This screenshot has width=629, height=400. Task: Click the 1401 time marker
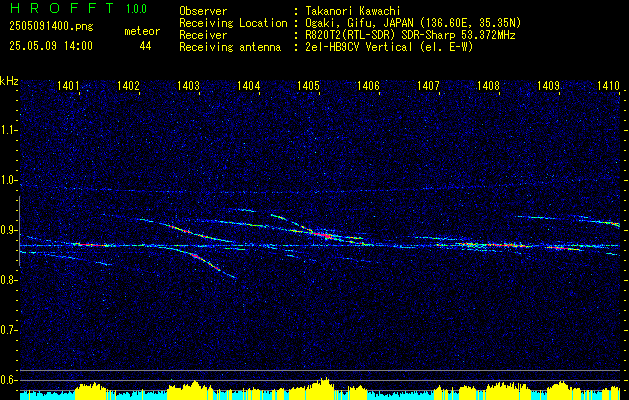point(68,85)
